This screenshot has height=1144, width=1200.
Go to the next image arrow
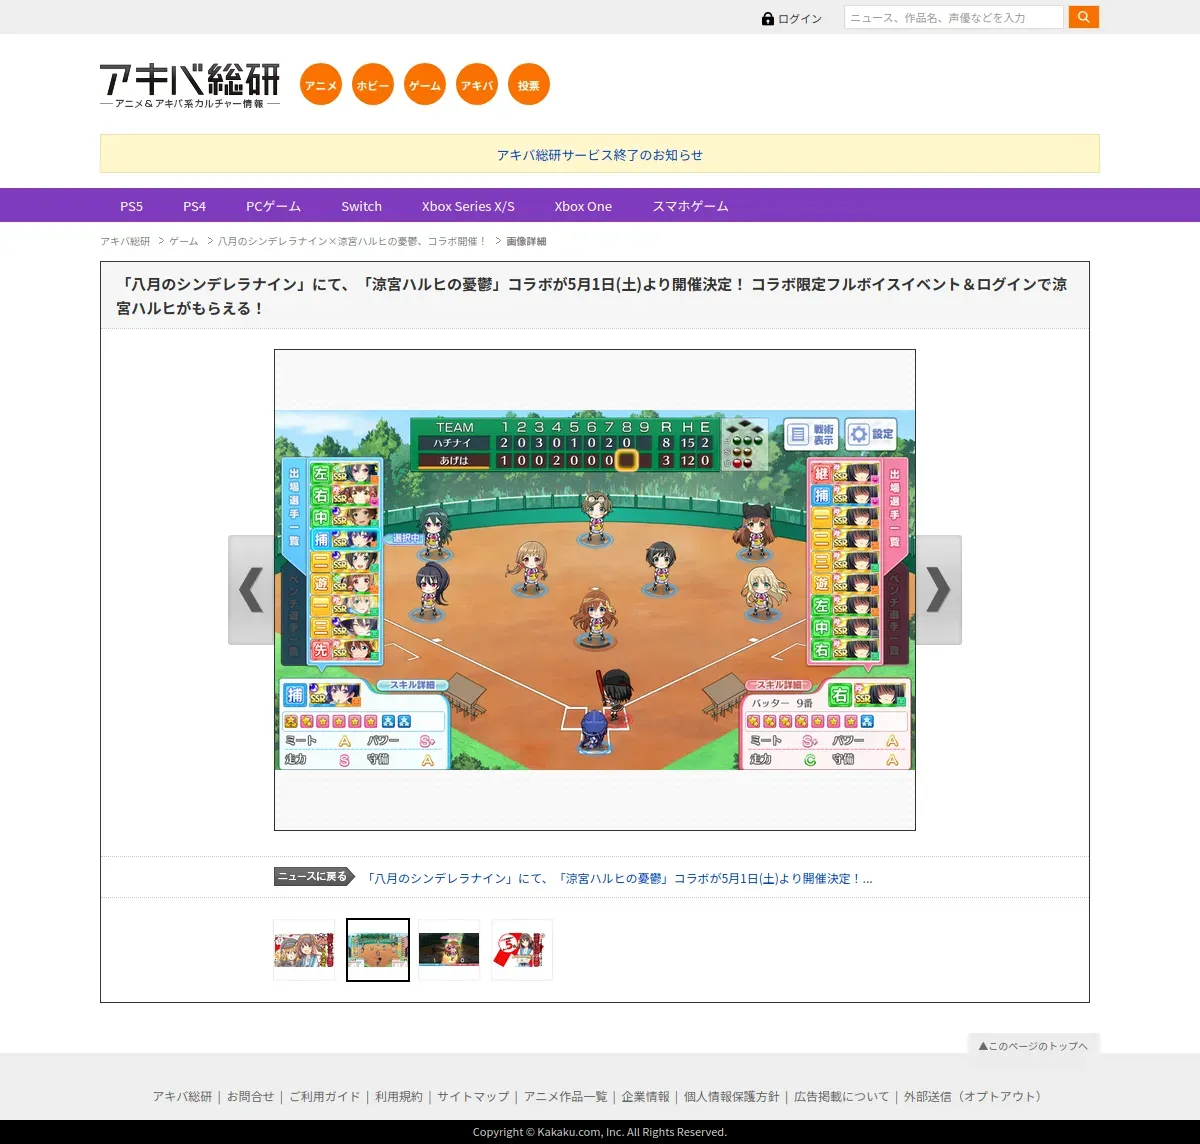939,590
